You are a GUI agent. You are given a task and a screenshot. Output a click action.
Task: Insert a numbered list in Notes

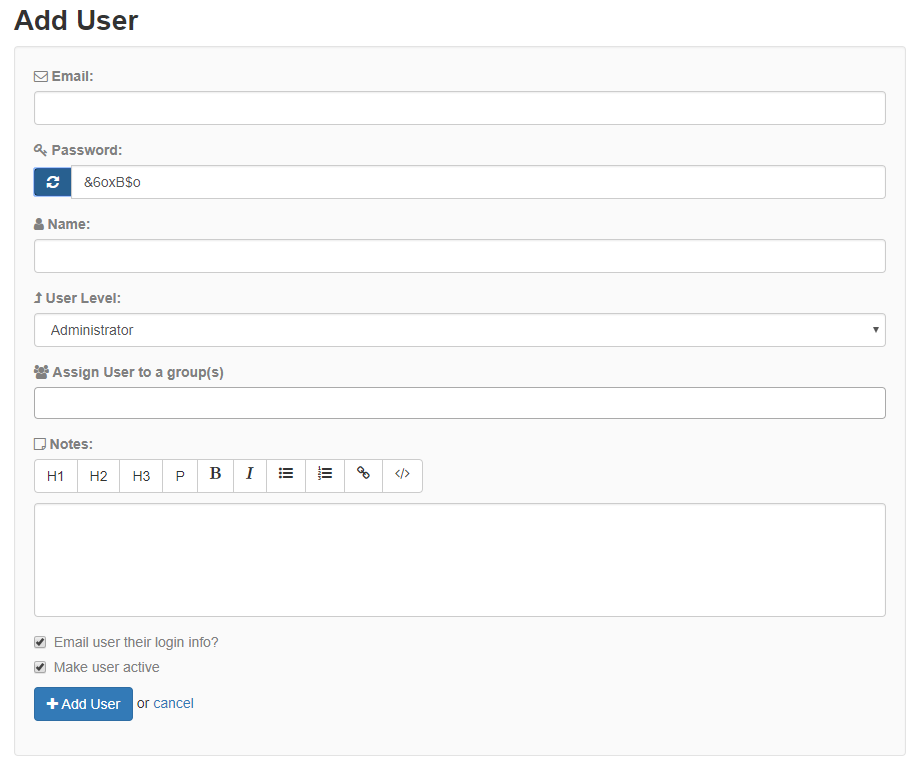pos(325,476)
